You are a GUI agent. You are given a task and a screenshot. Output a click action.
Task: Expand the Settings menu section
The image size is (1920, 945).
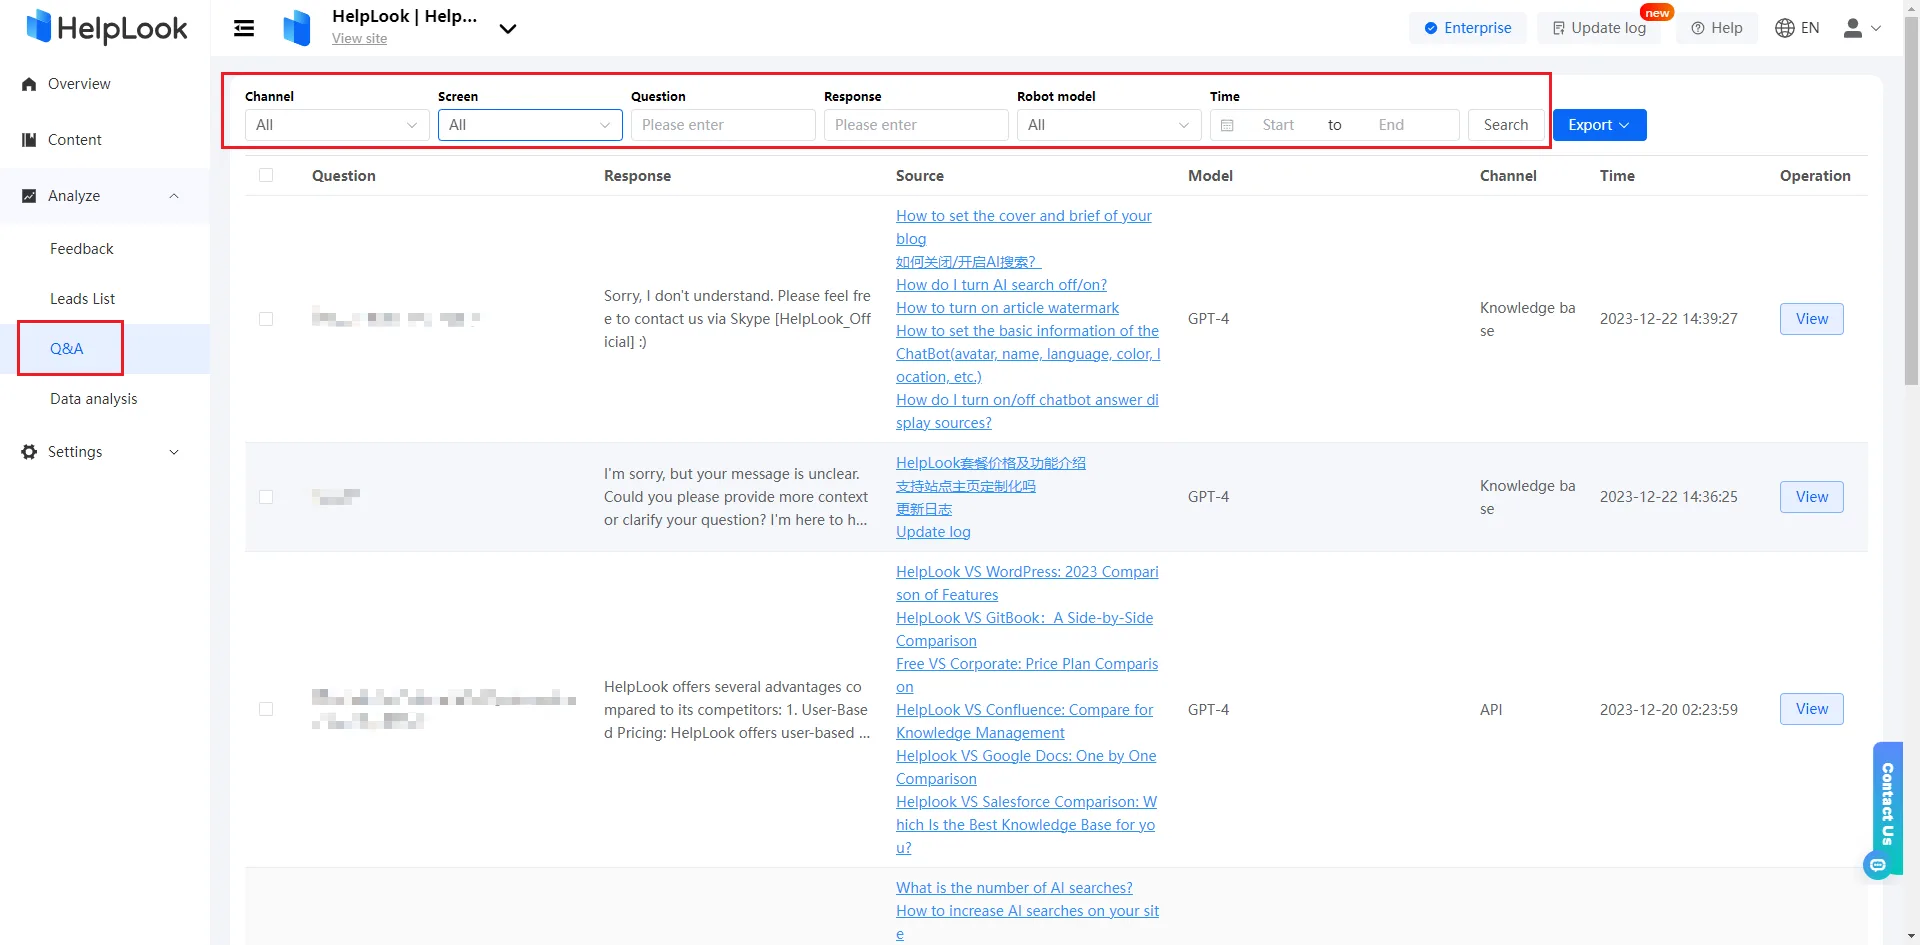(x=174, y=452)
